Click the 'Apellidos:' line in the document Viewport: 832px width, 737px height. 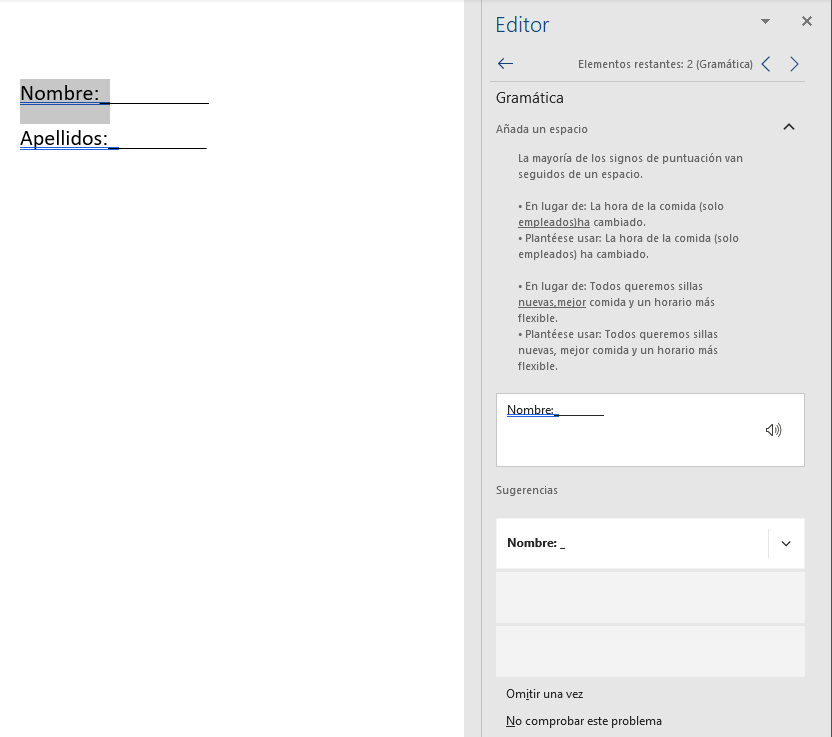pos(65,138)
